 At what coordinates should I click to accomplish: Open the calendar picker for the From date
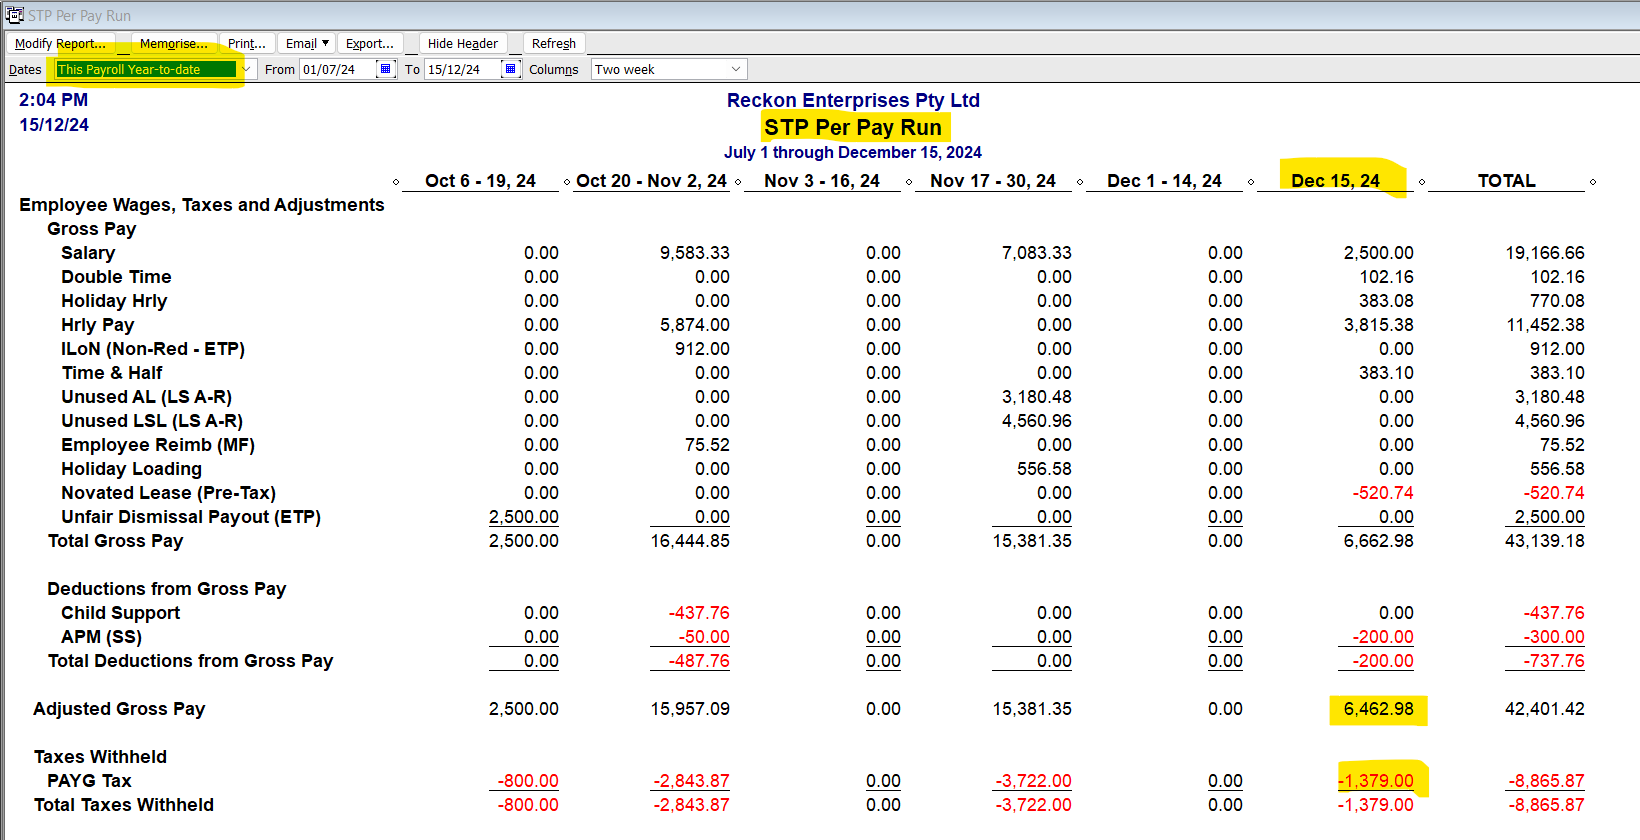pos(386,69)
